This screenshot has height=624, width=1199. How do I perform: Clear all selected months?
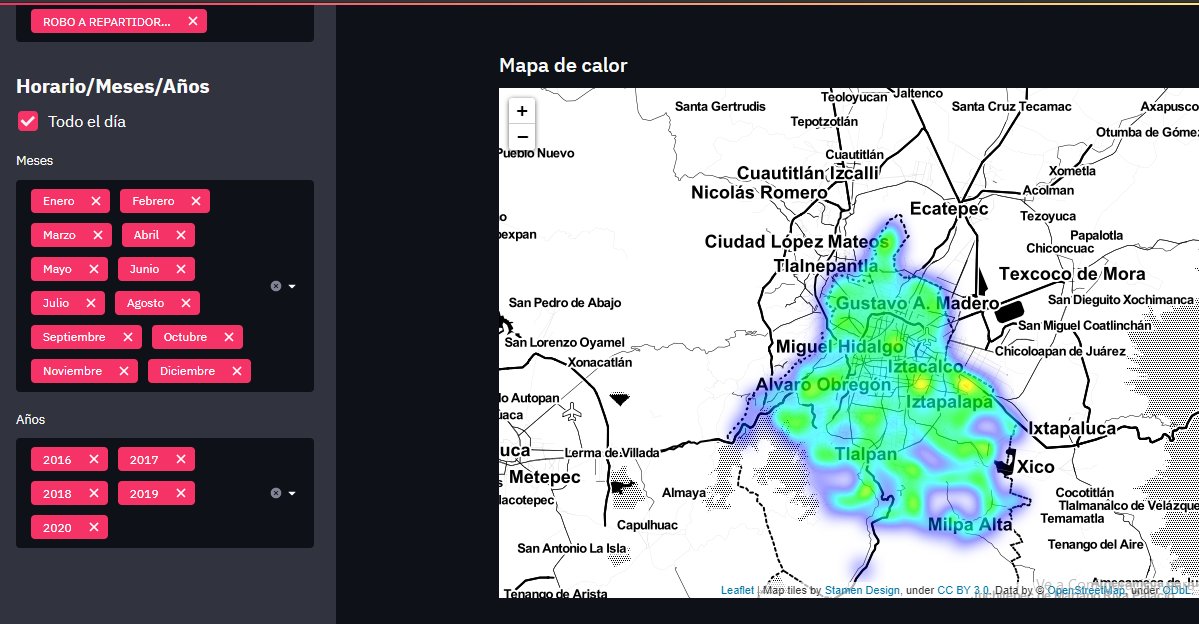coord(276,286)
